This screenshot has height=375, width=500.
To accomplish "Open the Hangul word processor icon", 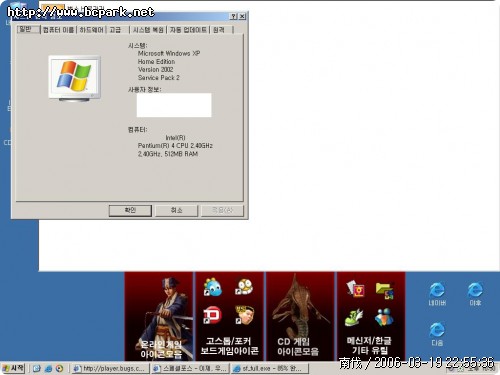I will tap(355, 288).
